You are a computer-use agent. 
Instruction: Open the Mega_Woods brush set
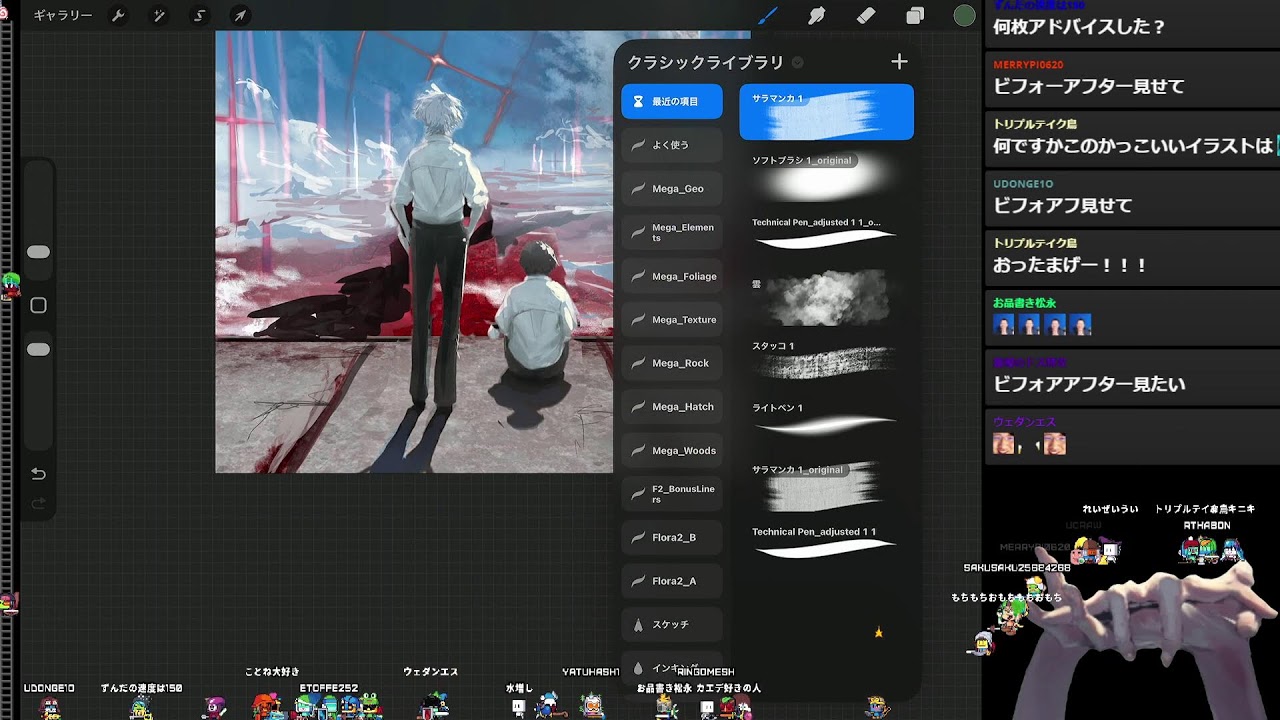pos(672,450)
